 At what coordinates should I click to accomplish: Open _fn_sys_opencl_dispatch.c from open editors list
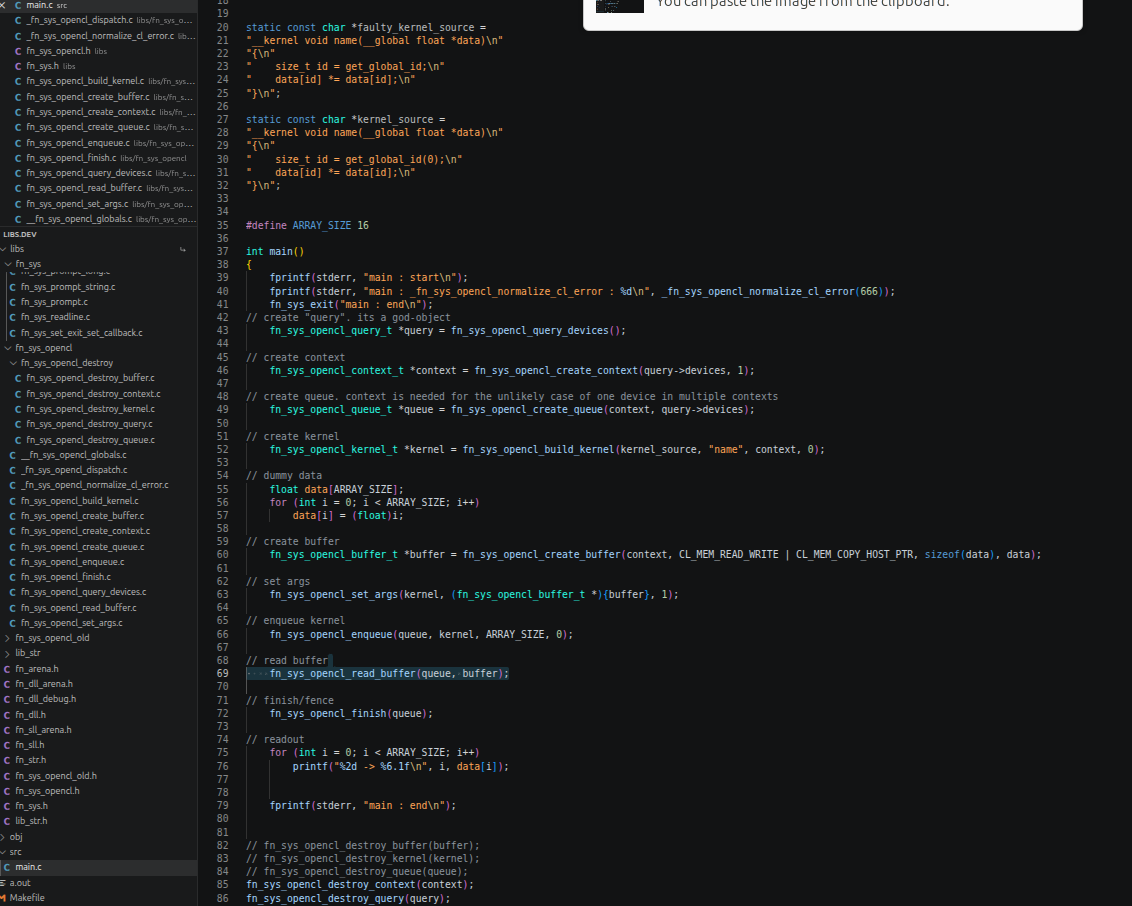(x=98, y=20)
